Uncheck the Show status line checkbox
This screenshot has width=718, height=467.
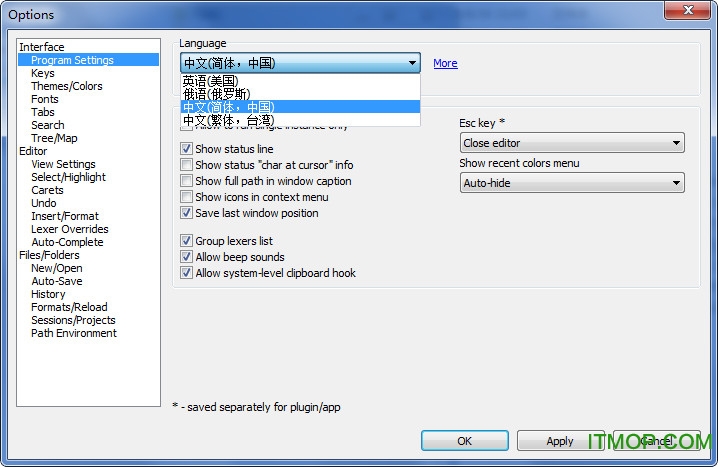pos(187,149)
